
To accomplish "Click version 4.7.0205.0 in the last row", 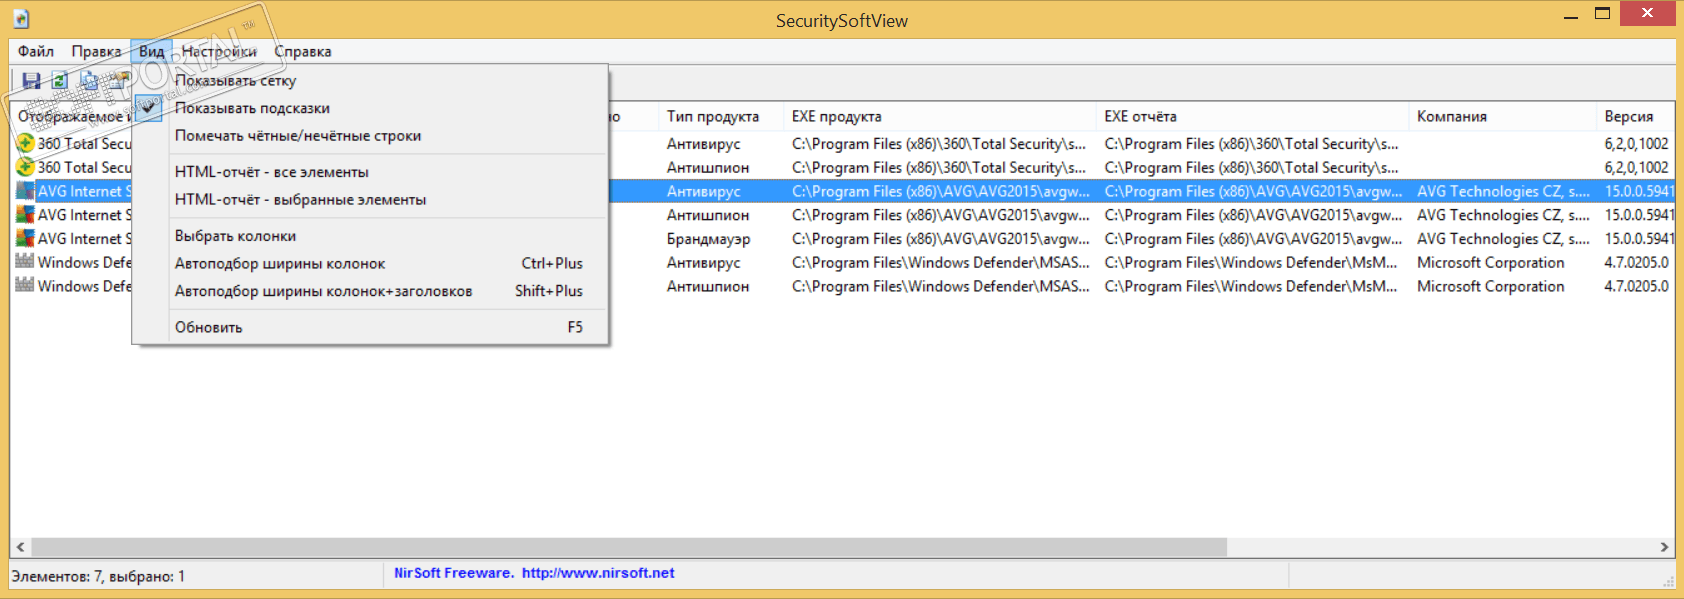I will 1636,286.
